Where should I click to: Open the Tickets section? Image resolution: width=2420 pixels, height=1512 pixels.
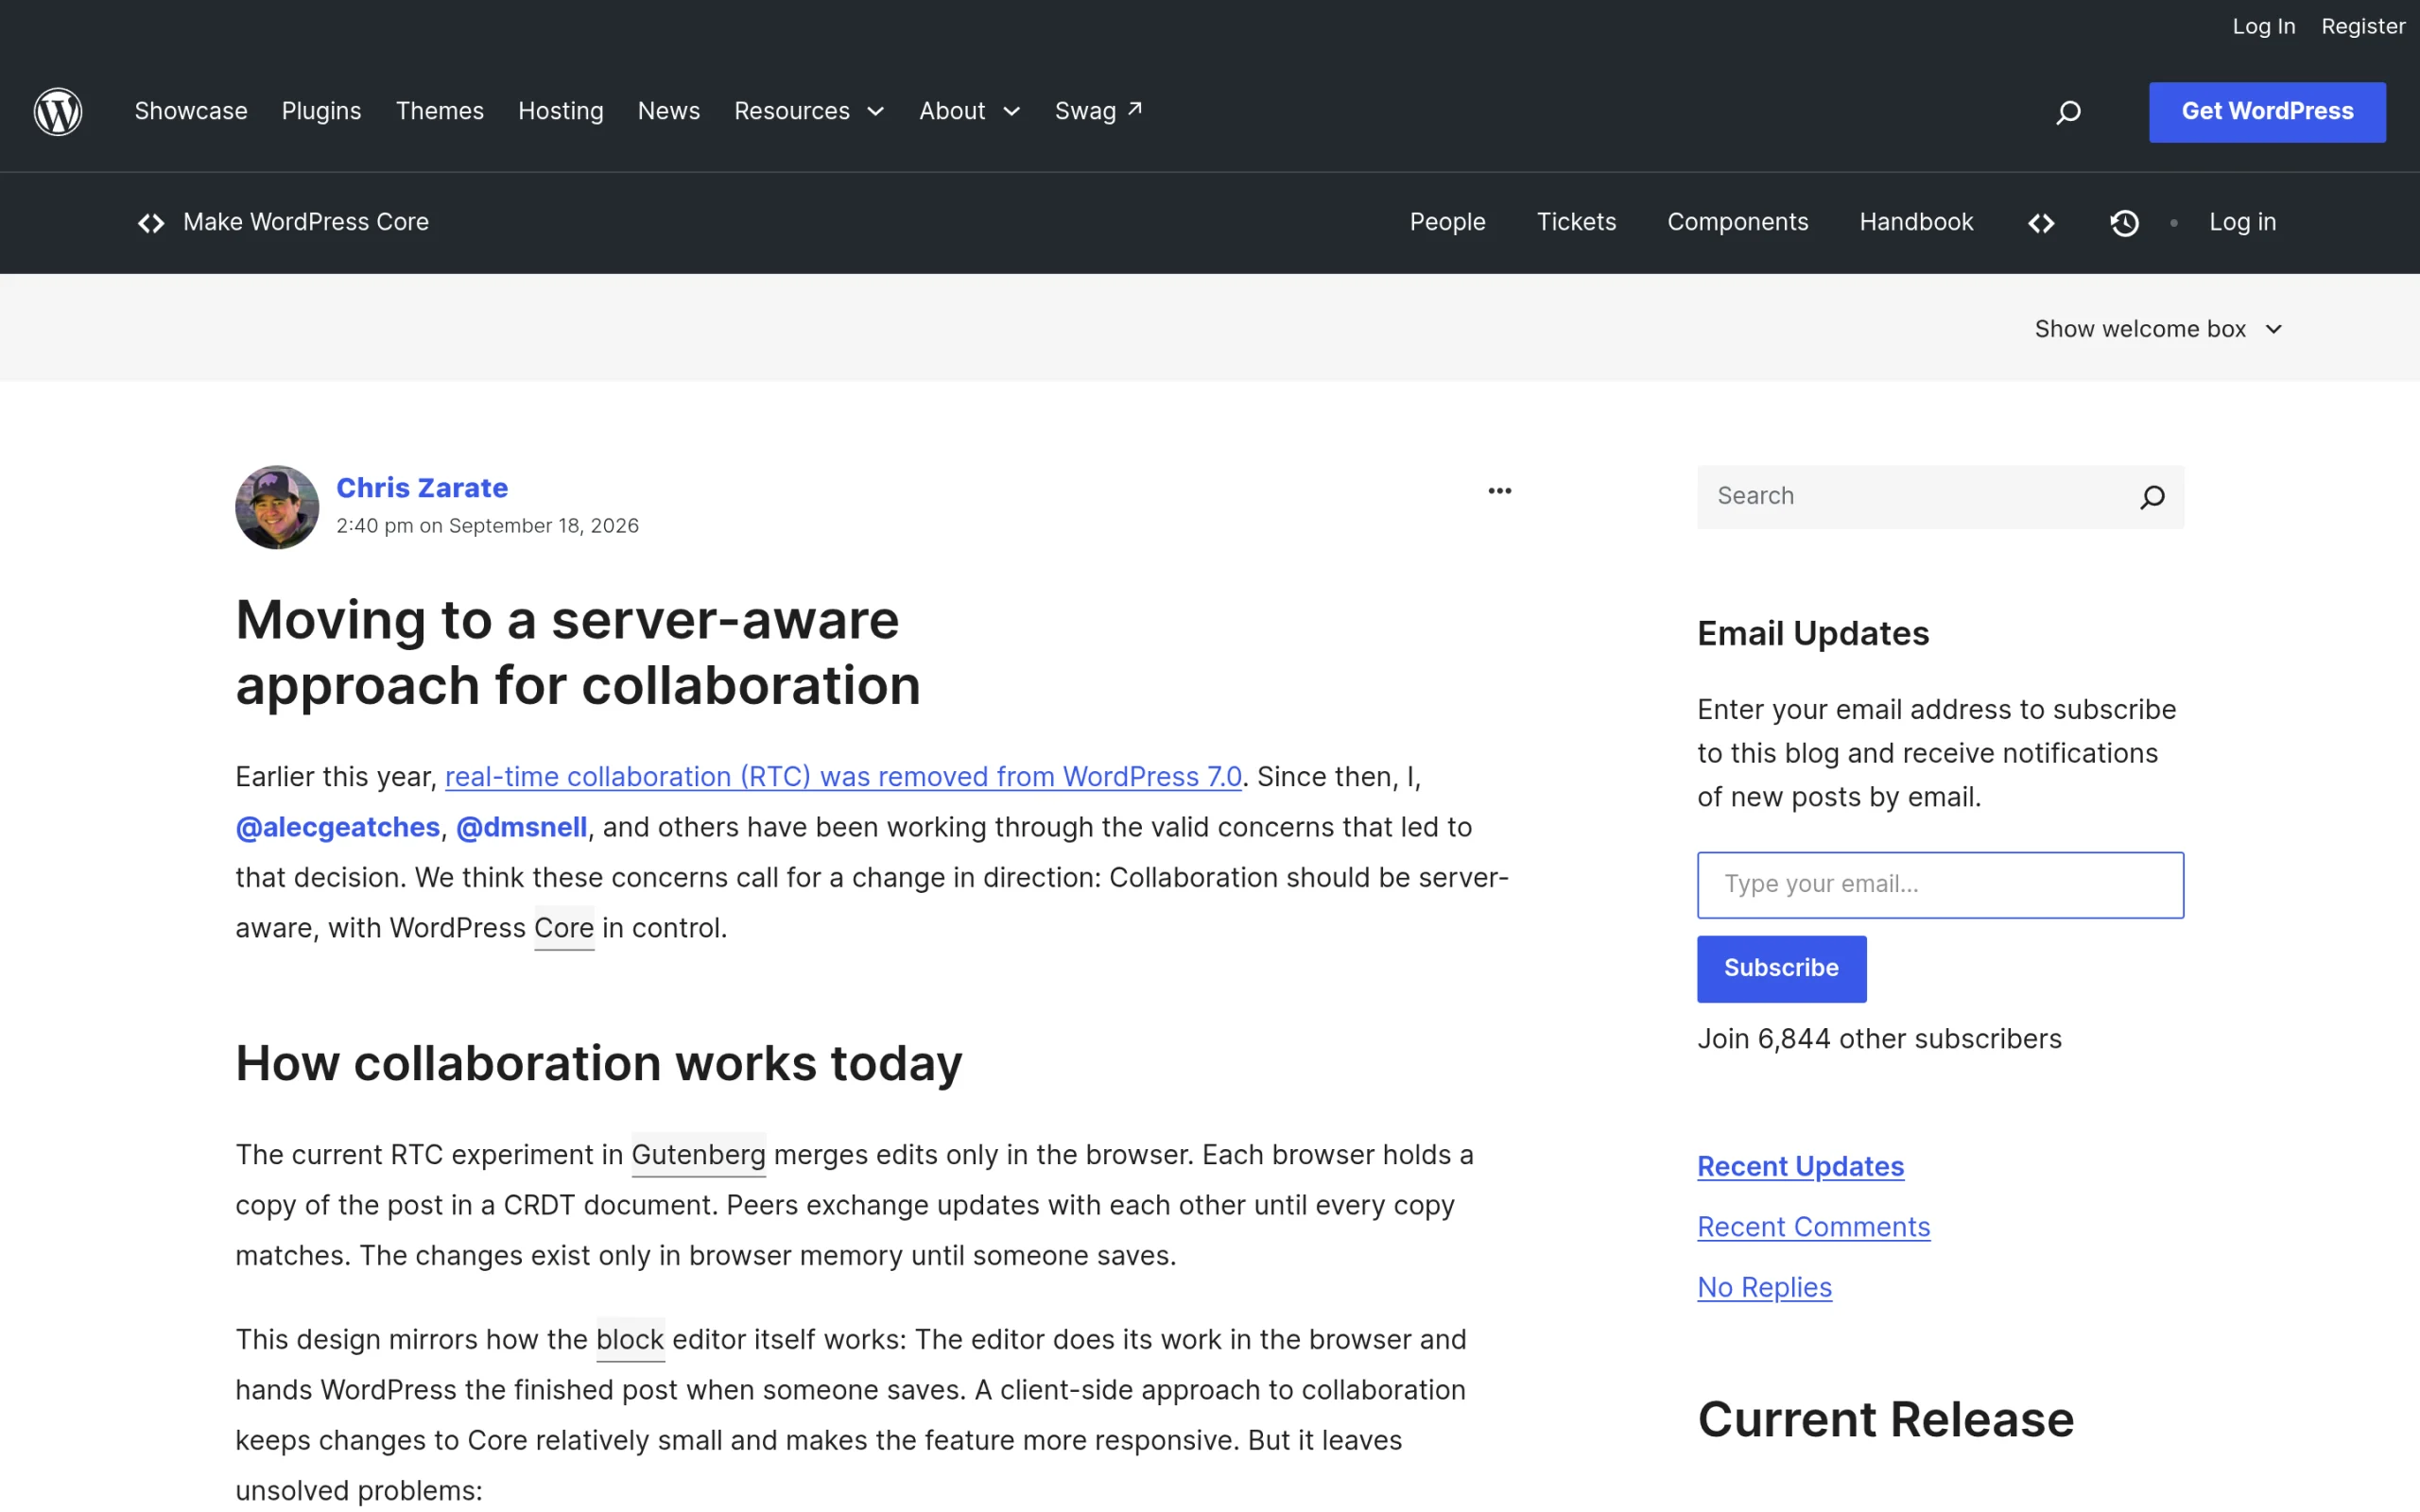[x=1576, y=222]
